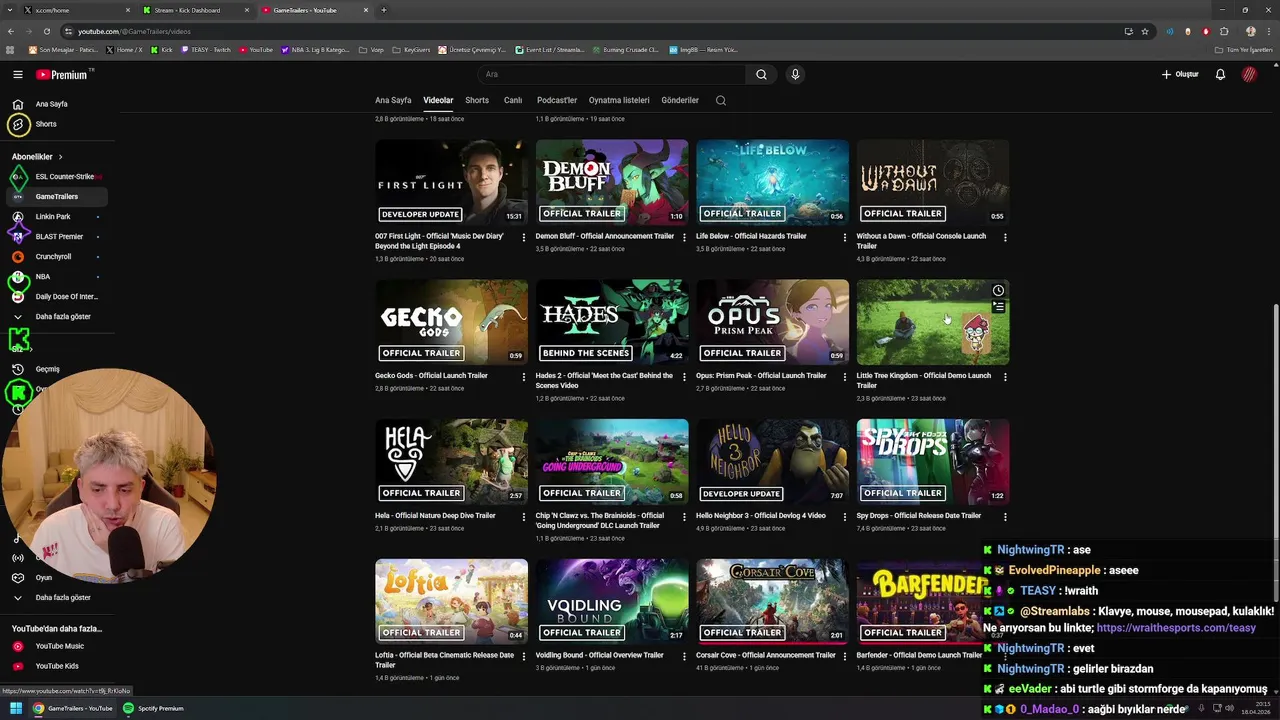Open the notifications bell
The image size is (1280, 720).
1220,74
